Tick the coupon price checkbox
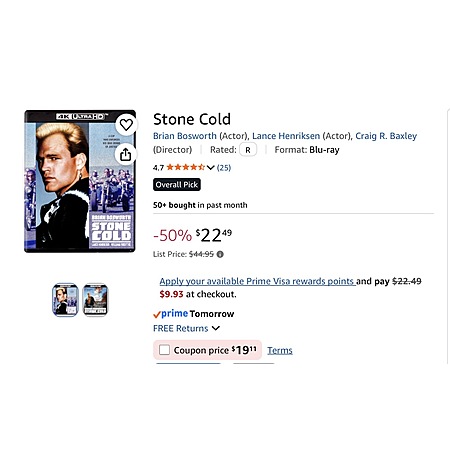This screenshot has height=450, width=450. [164, 350]
